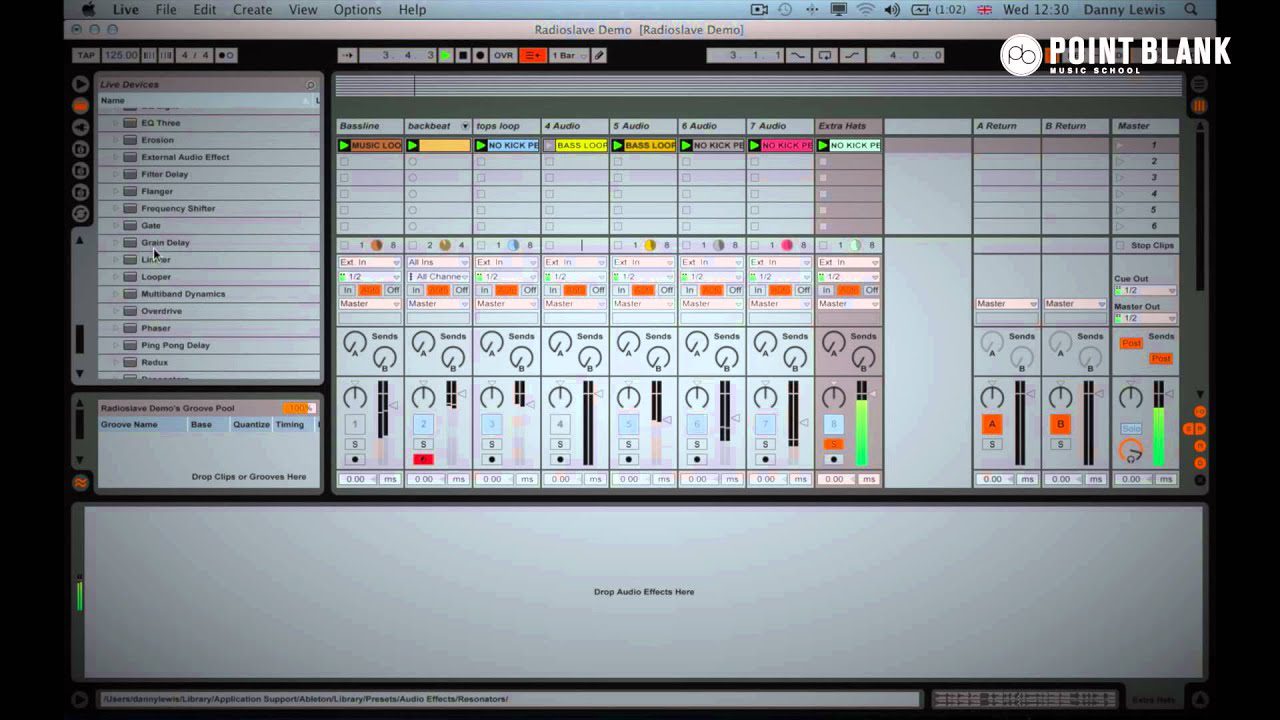Click the Live Devices browser search icon

(310, 85)
